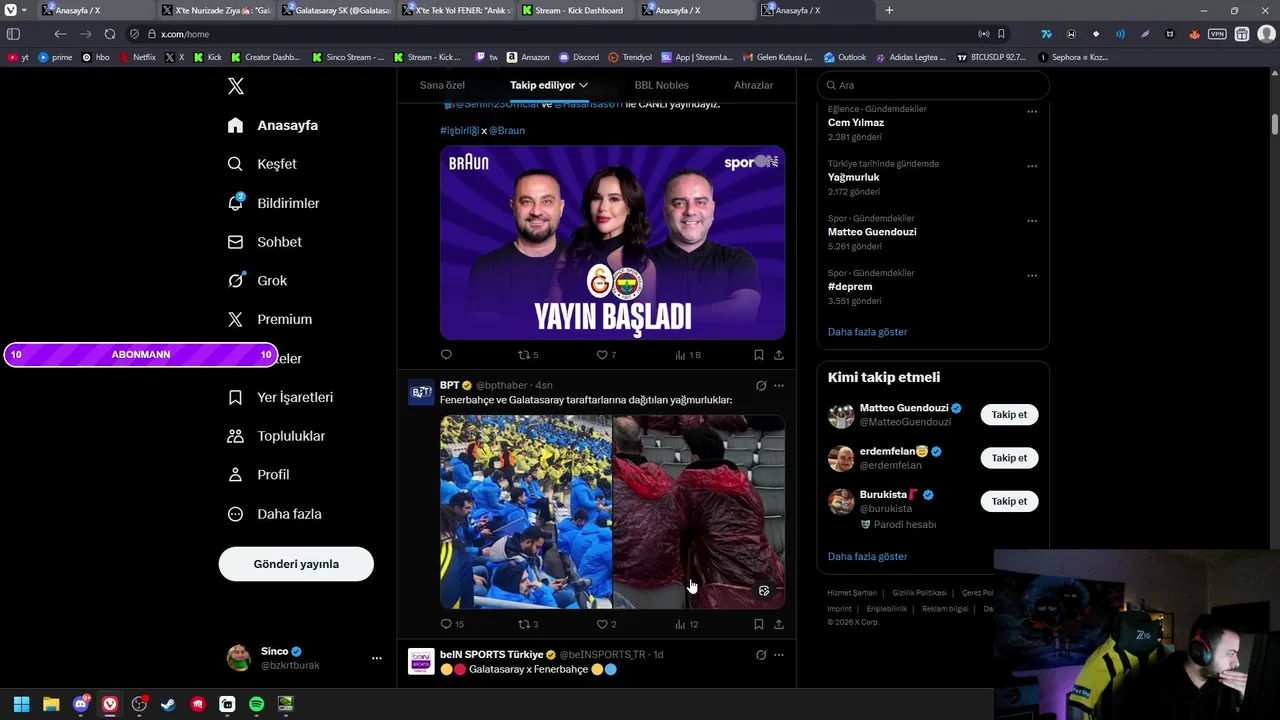Click the #işbirliği hashtag
The height and width of the screenshot is (720, 1280).
click(x=459, y=130)
